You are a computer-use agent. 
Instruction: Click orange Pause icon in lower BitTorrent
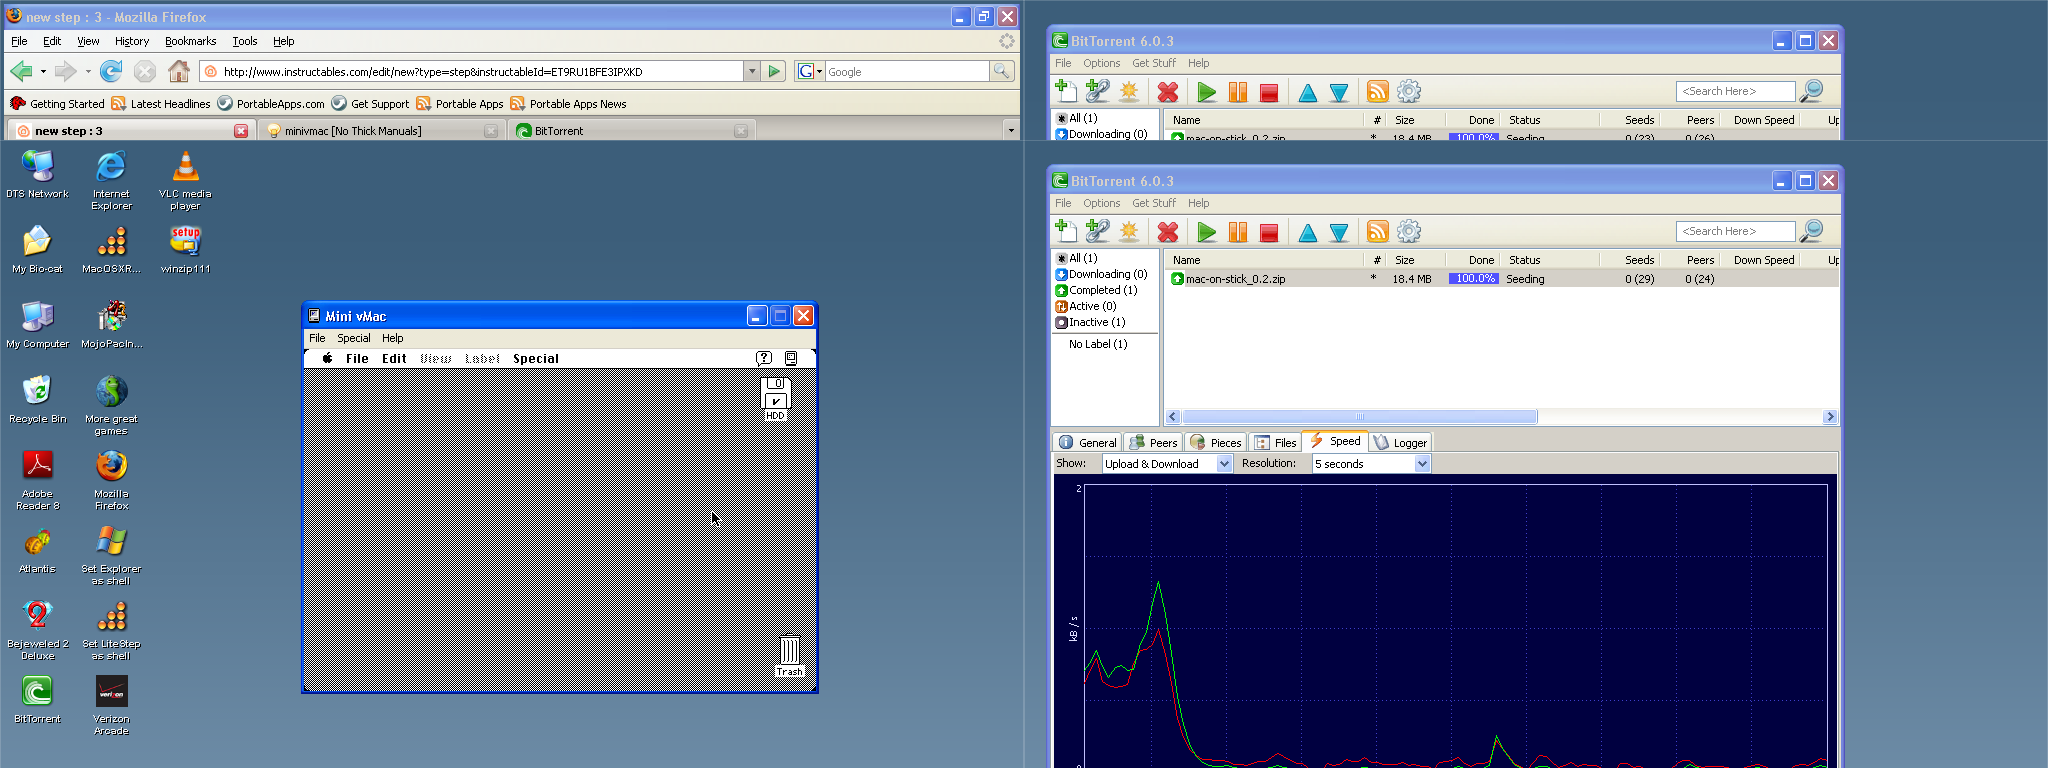[x=1238, y=232]
